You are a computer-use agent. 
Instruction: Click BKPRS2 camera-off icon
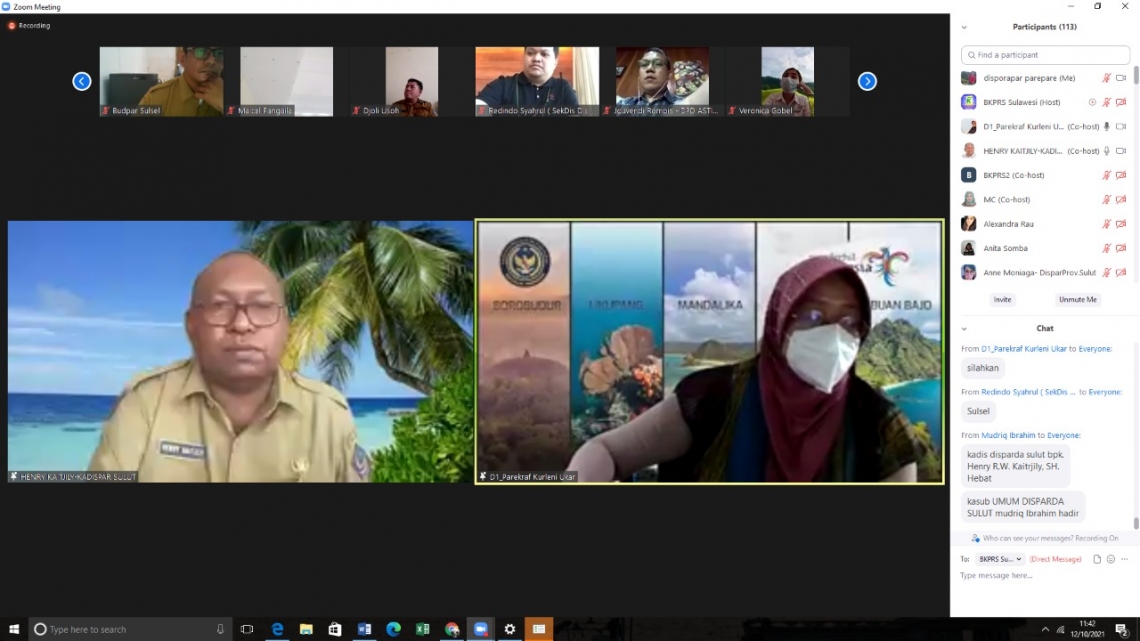(1121, 175)
